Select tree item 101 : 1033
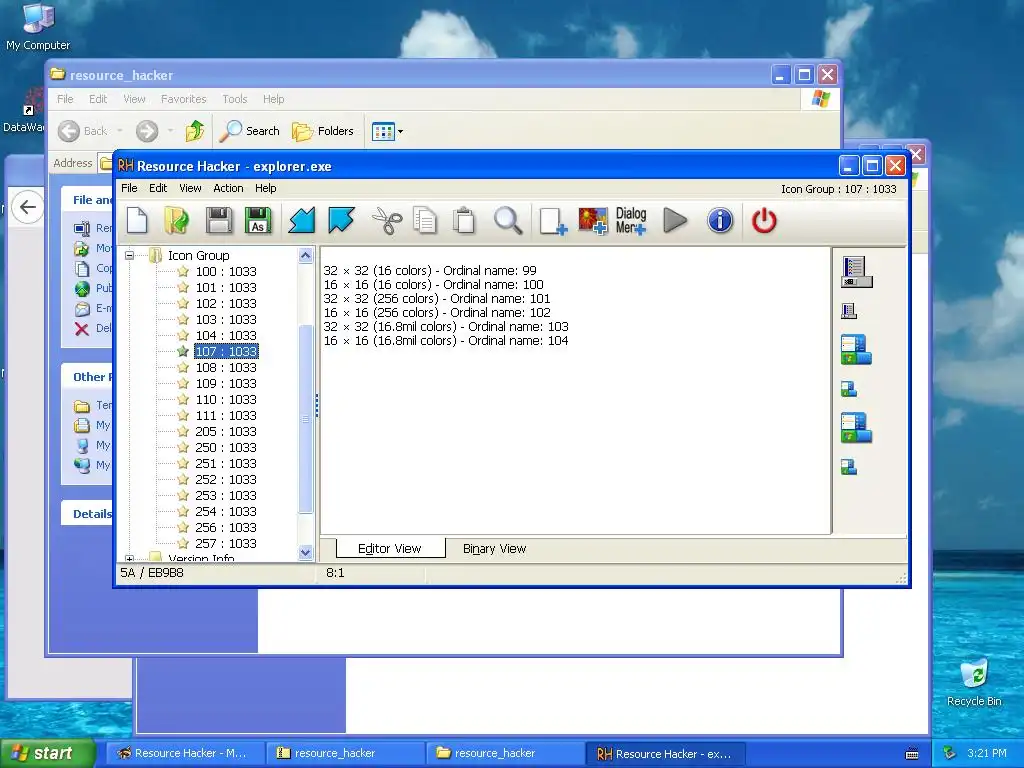Screen dimensions: 1024x768 click(x=226, y=287)
